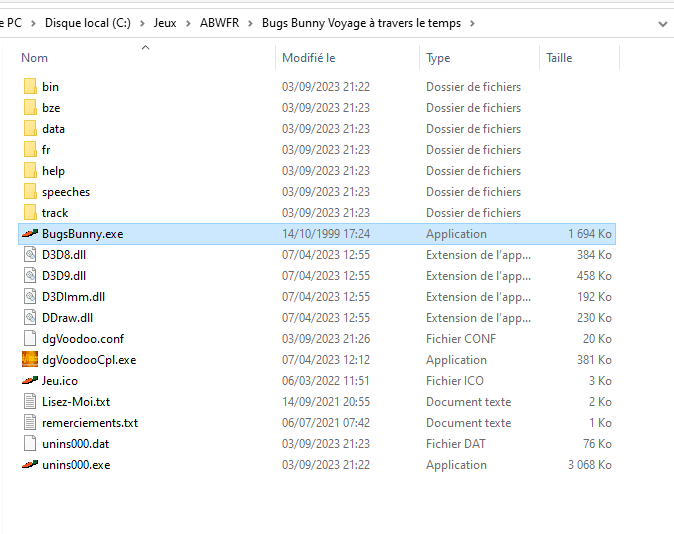Click the Fichier CONF type cell

(461, 339)
